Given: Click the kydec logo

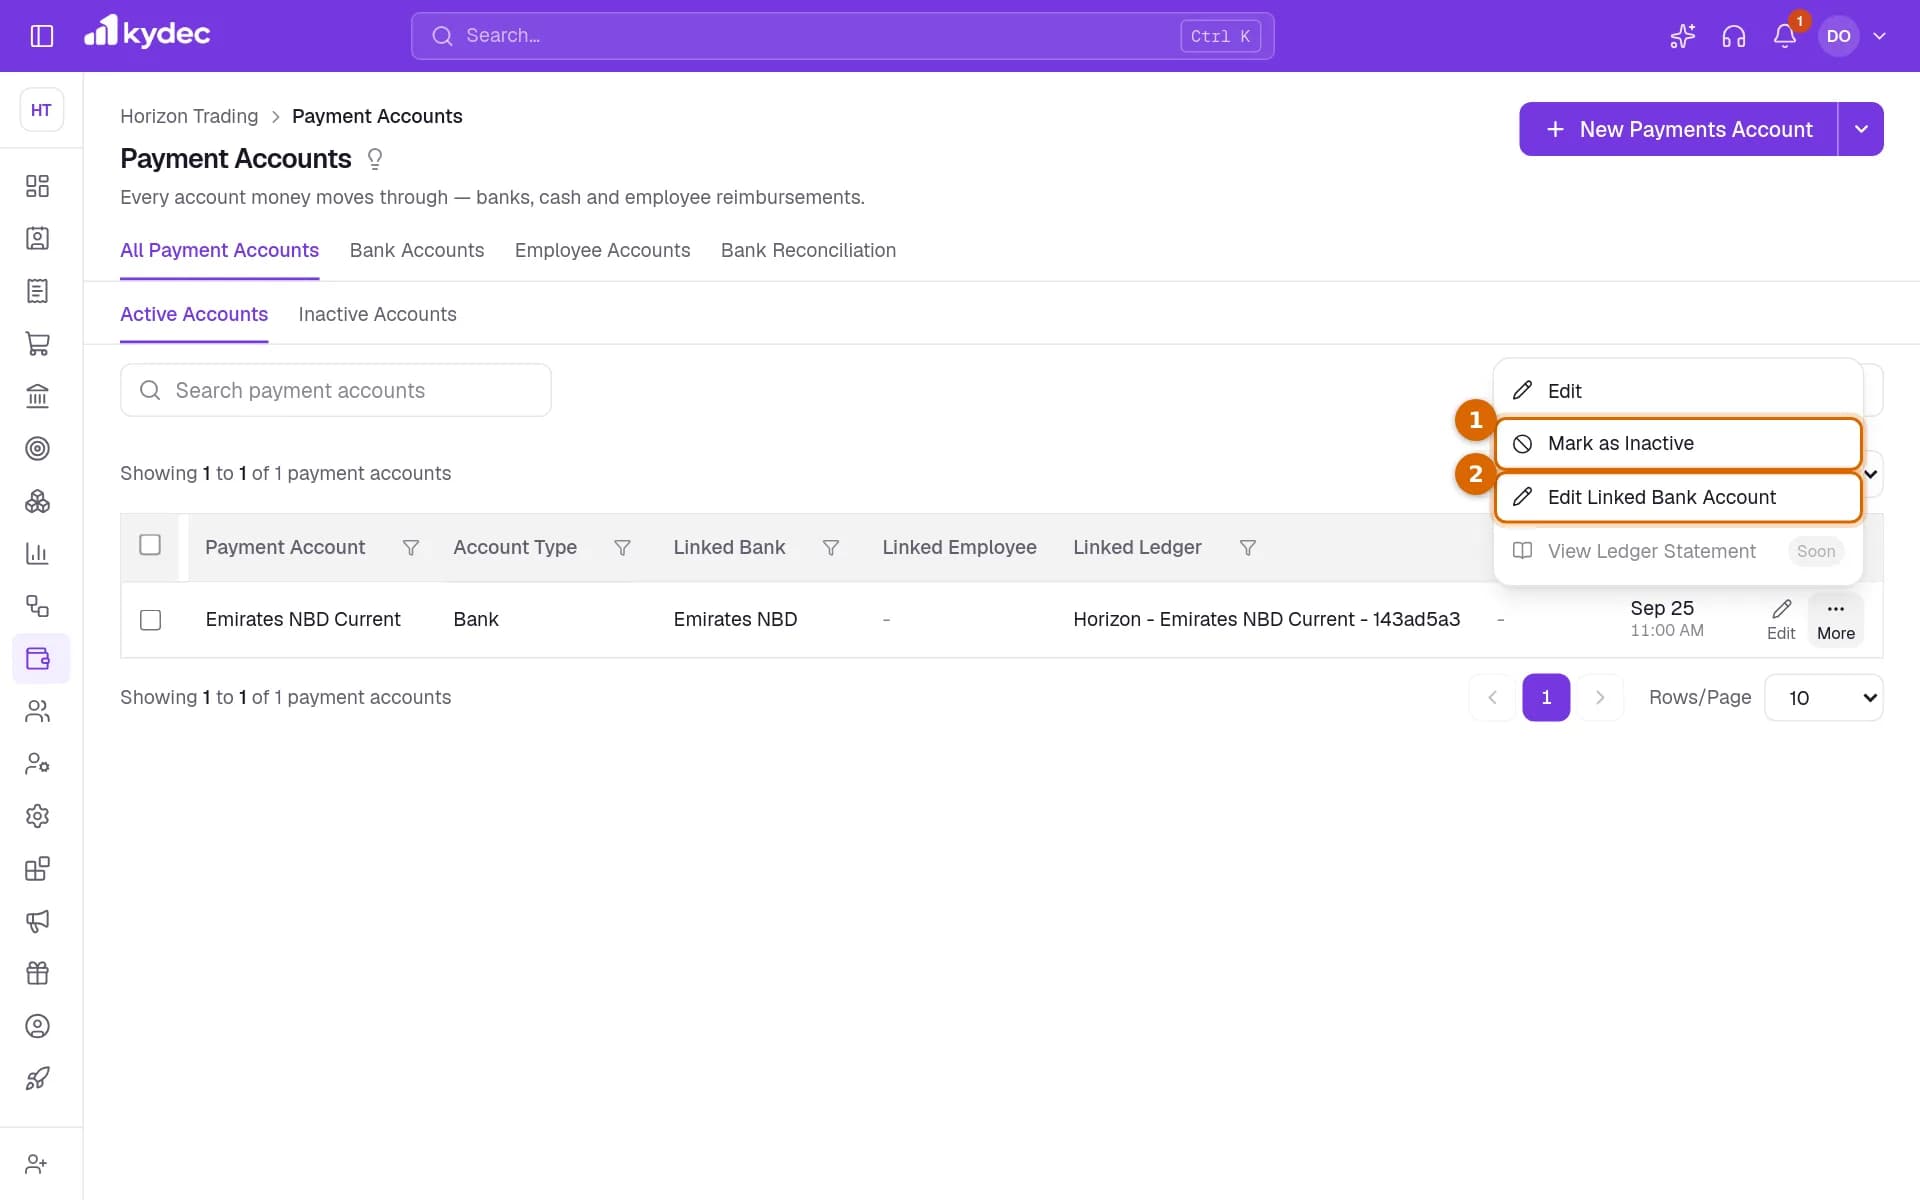Looking at the screenshot, I should [147, 33].
